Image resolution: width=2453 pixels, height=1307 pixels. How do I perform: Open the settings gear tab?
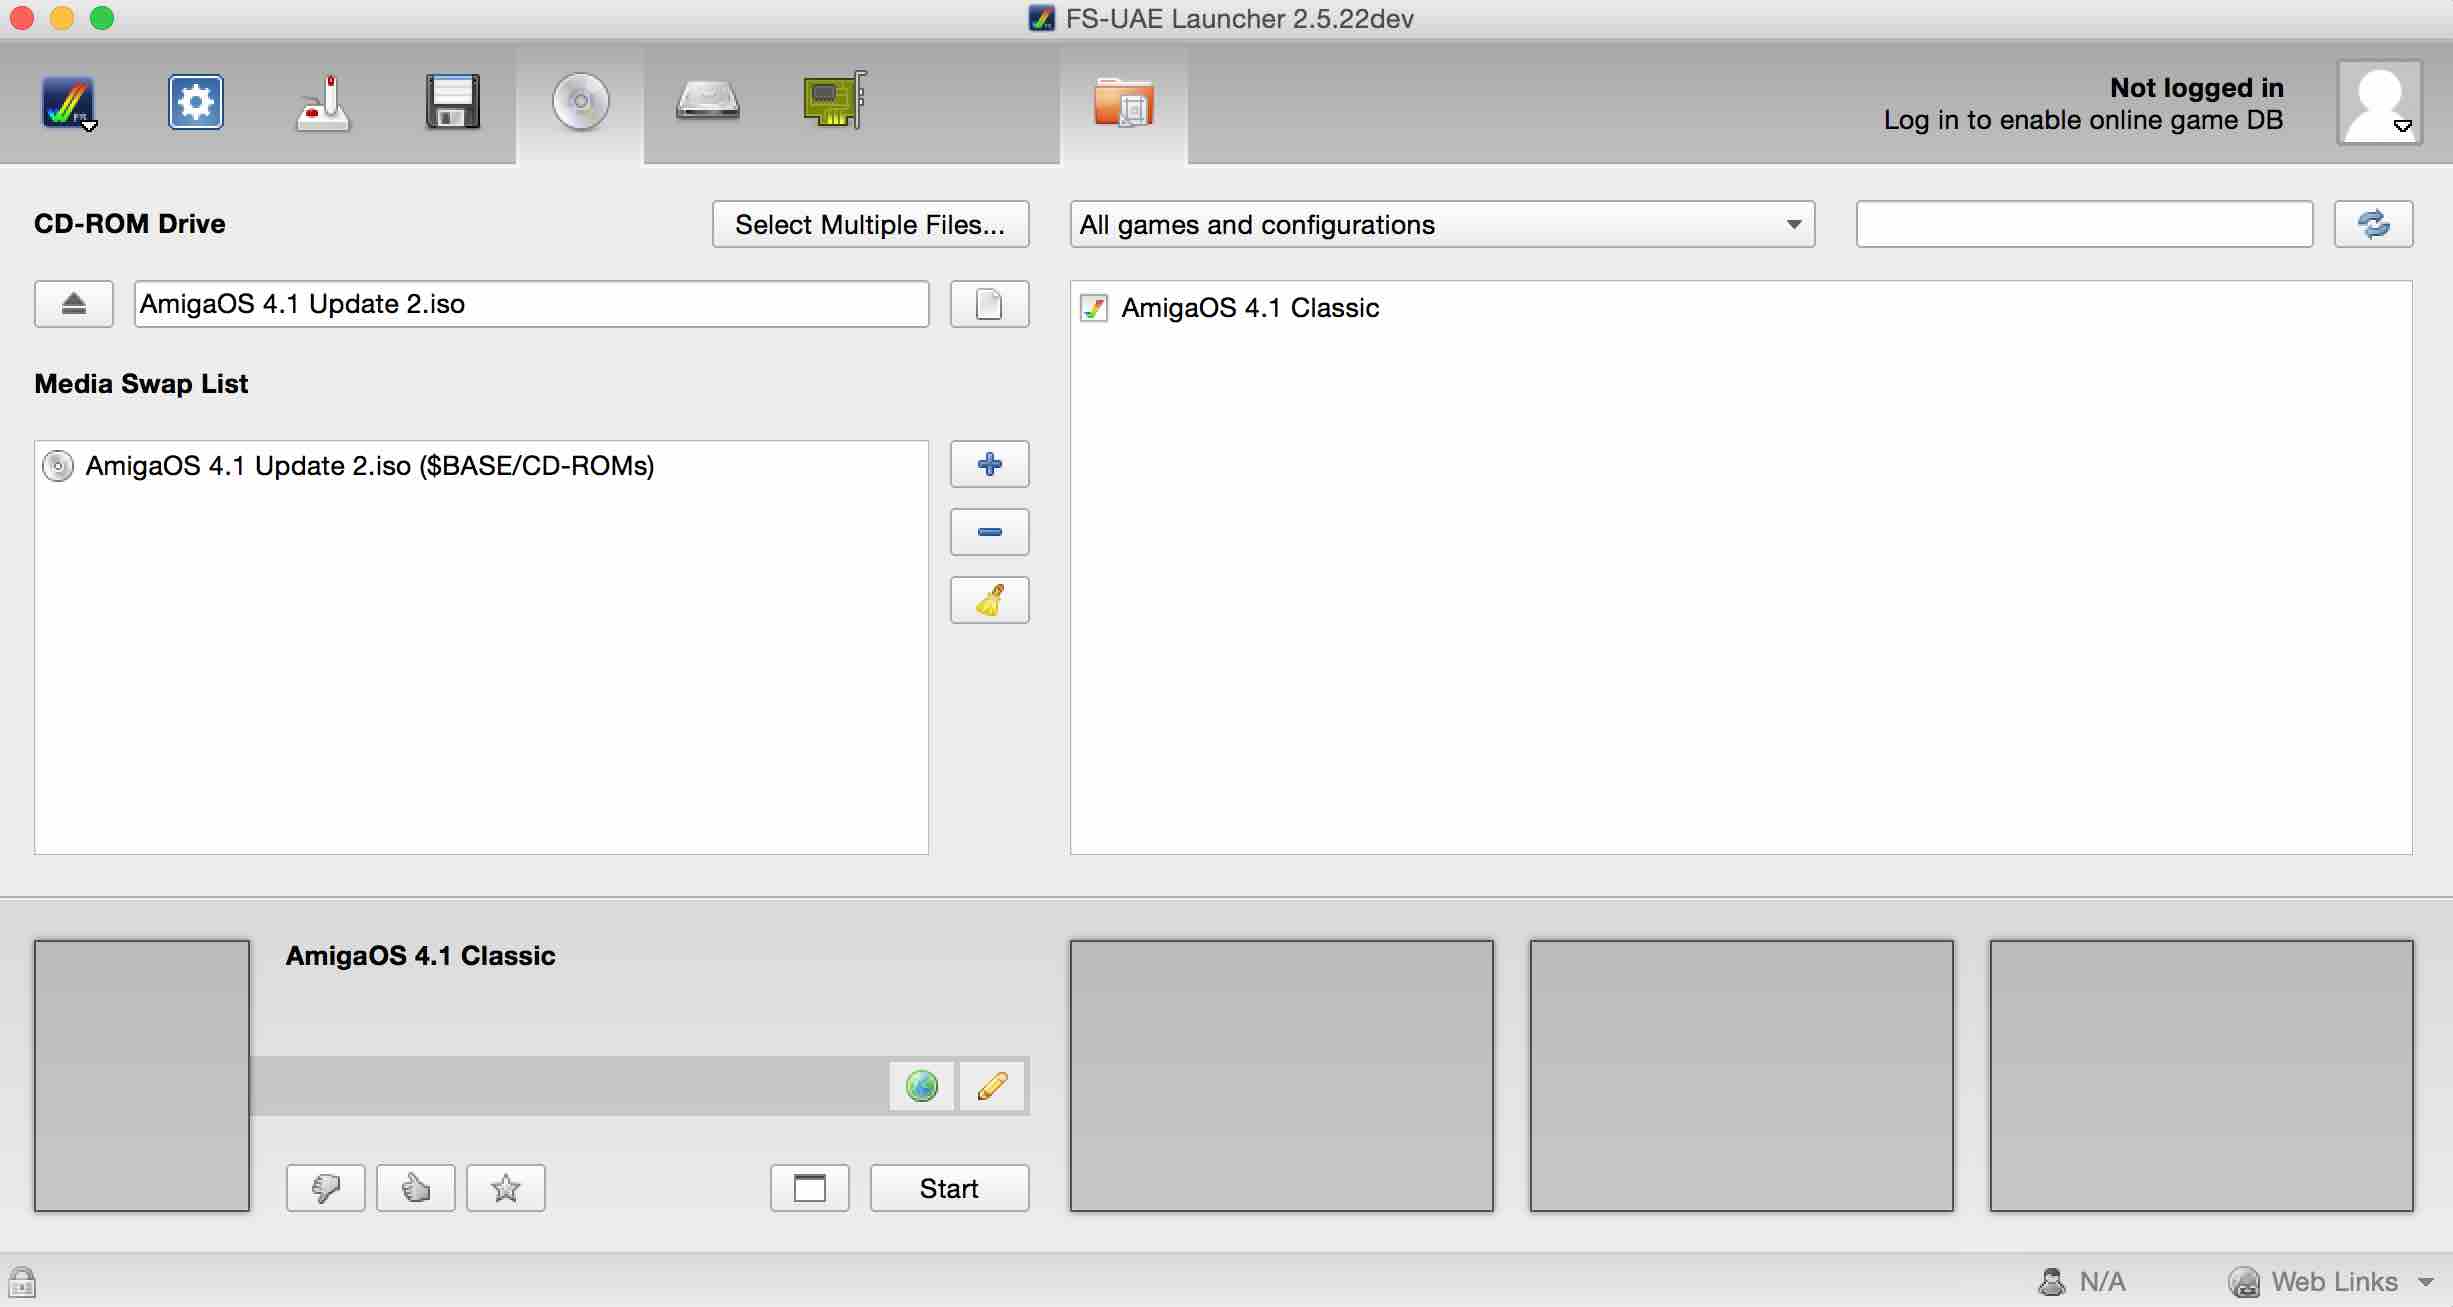coord(196,102)
